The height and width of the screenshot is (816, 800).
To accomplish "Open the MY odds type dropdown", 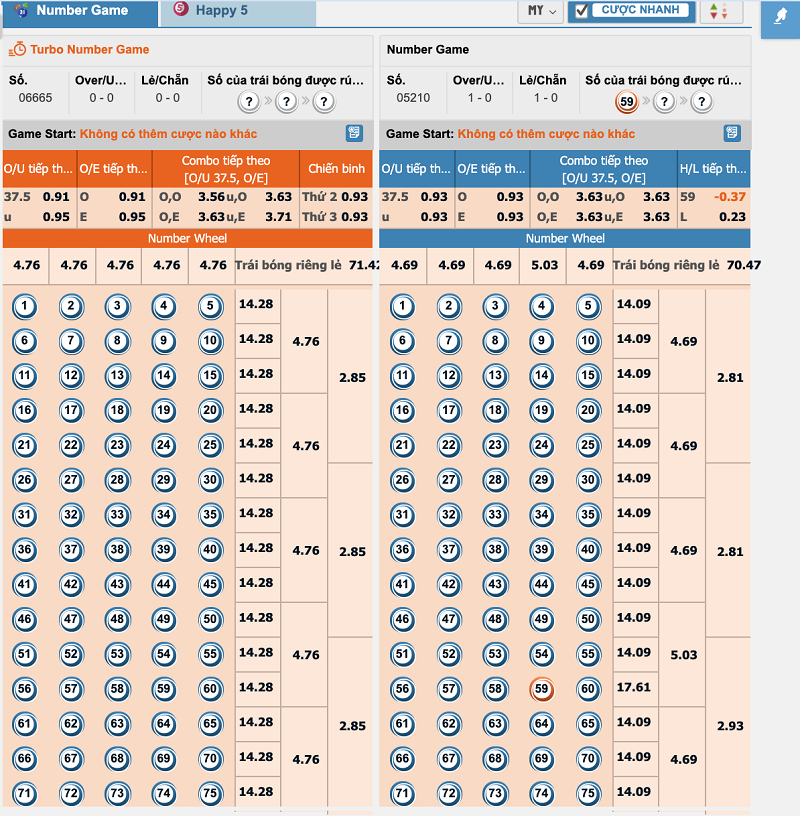I will pyautogui.click(x=542, y=11).
